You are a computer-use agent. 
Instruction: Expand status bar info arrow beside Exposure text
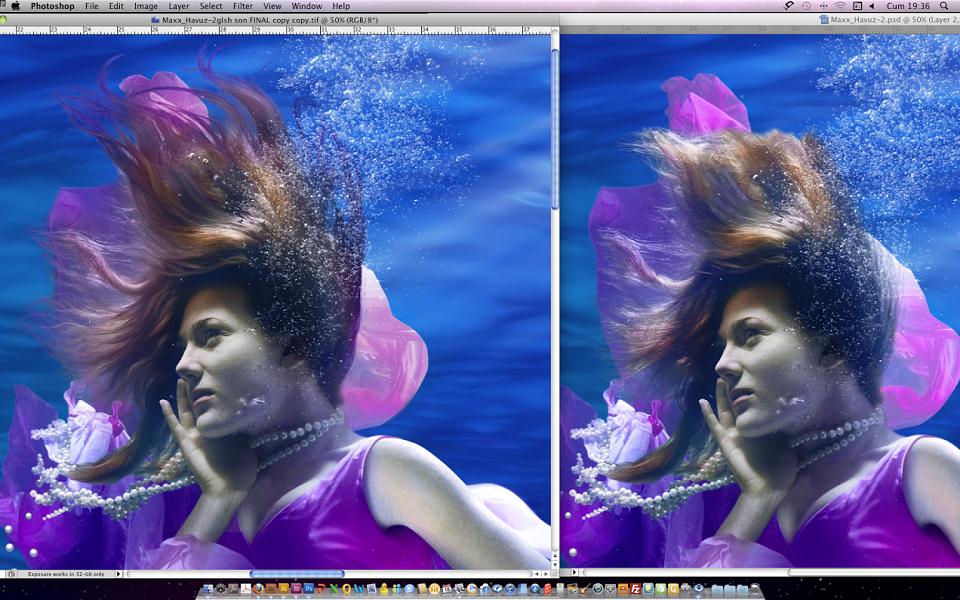click(119, 574)
